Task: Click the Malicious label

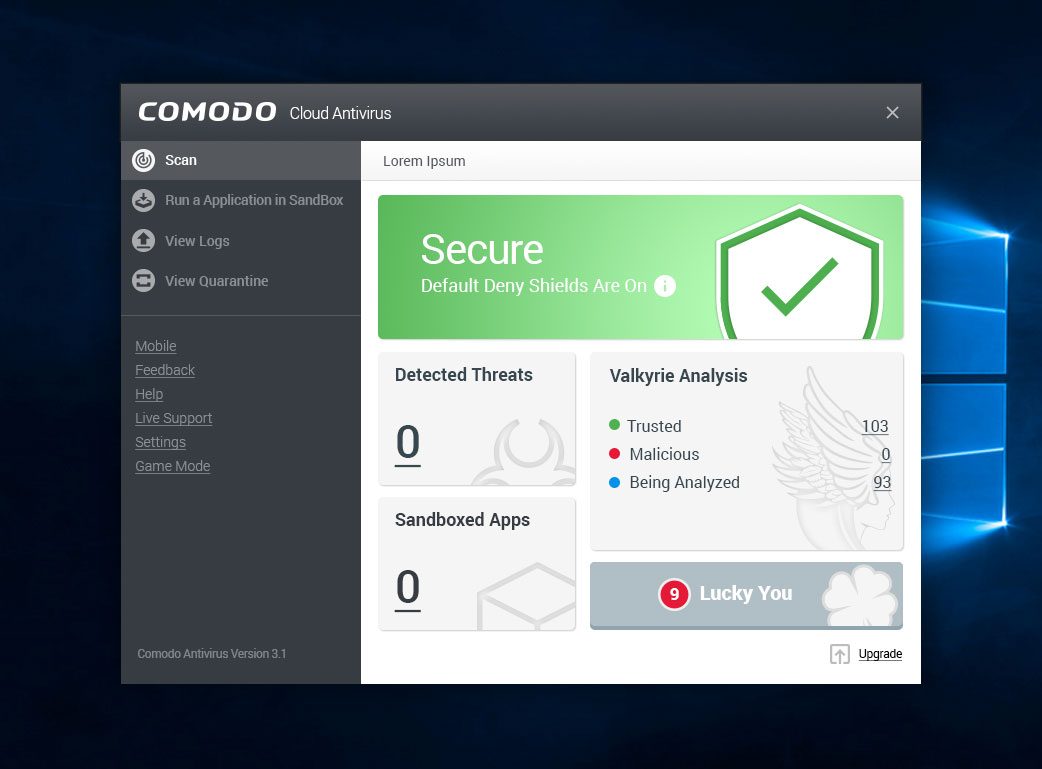Action: click(664, 454)
